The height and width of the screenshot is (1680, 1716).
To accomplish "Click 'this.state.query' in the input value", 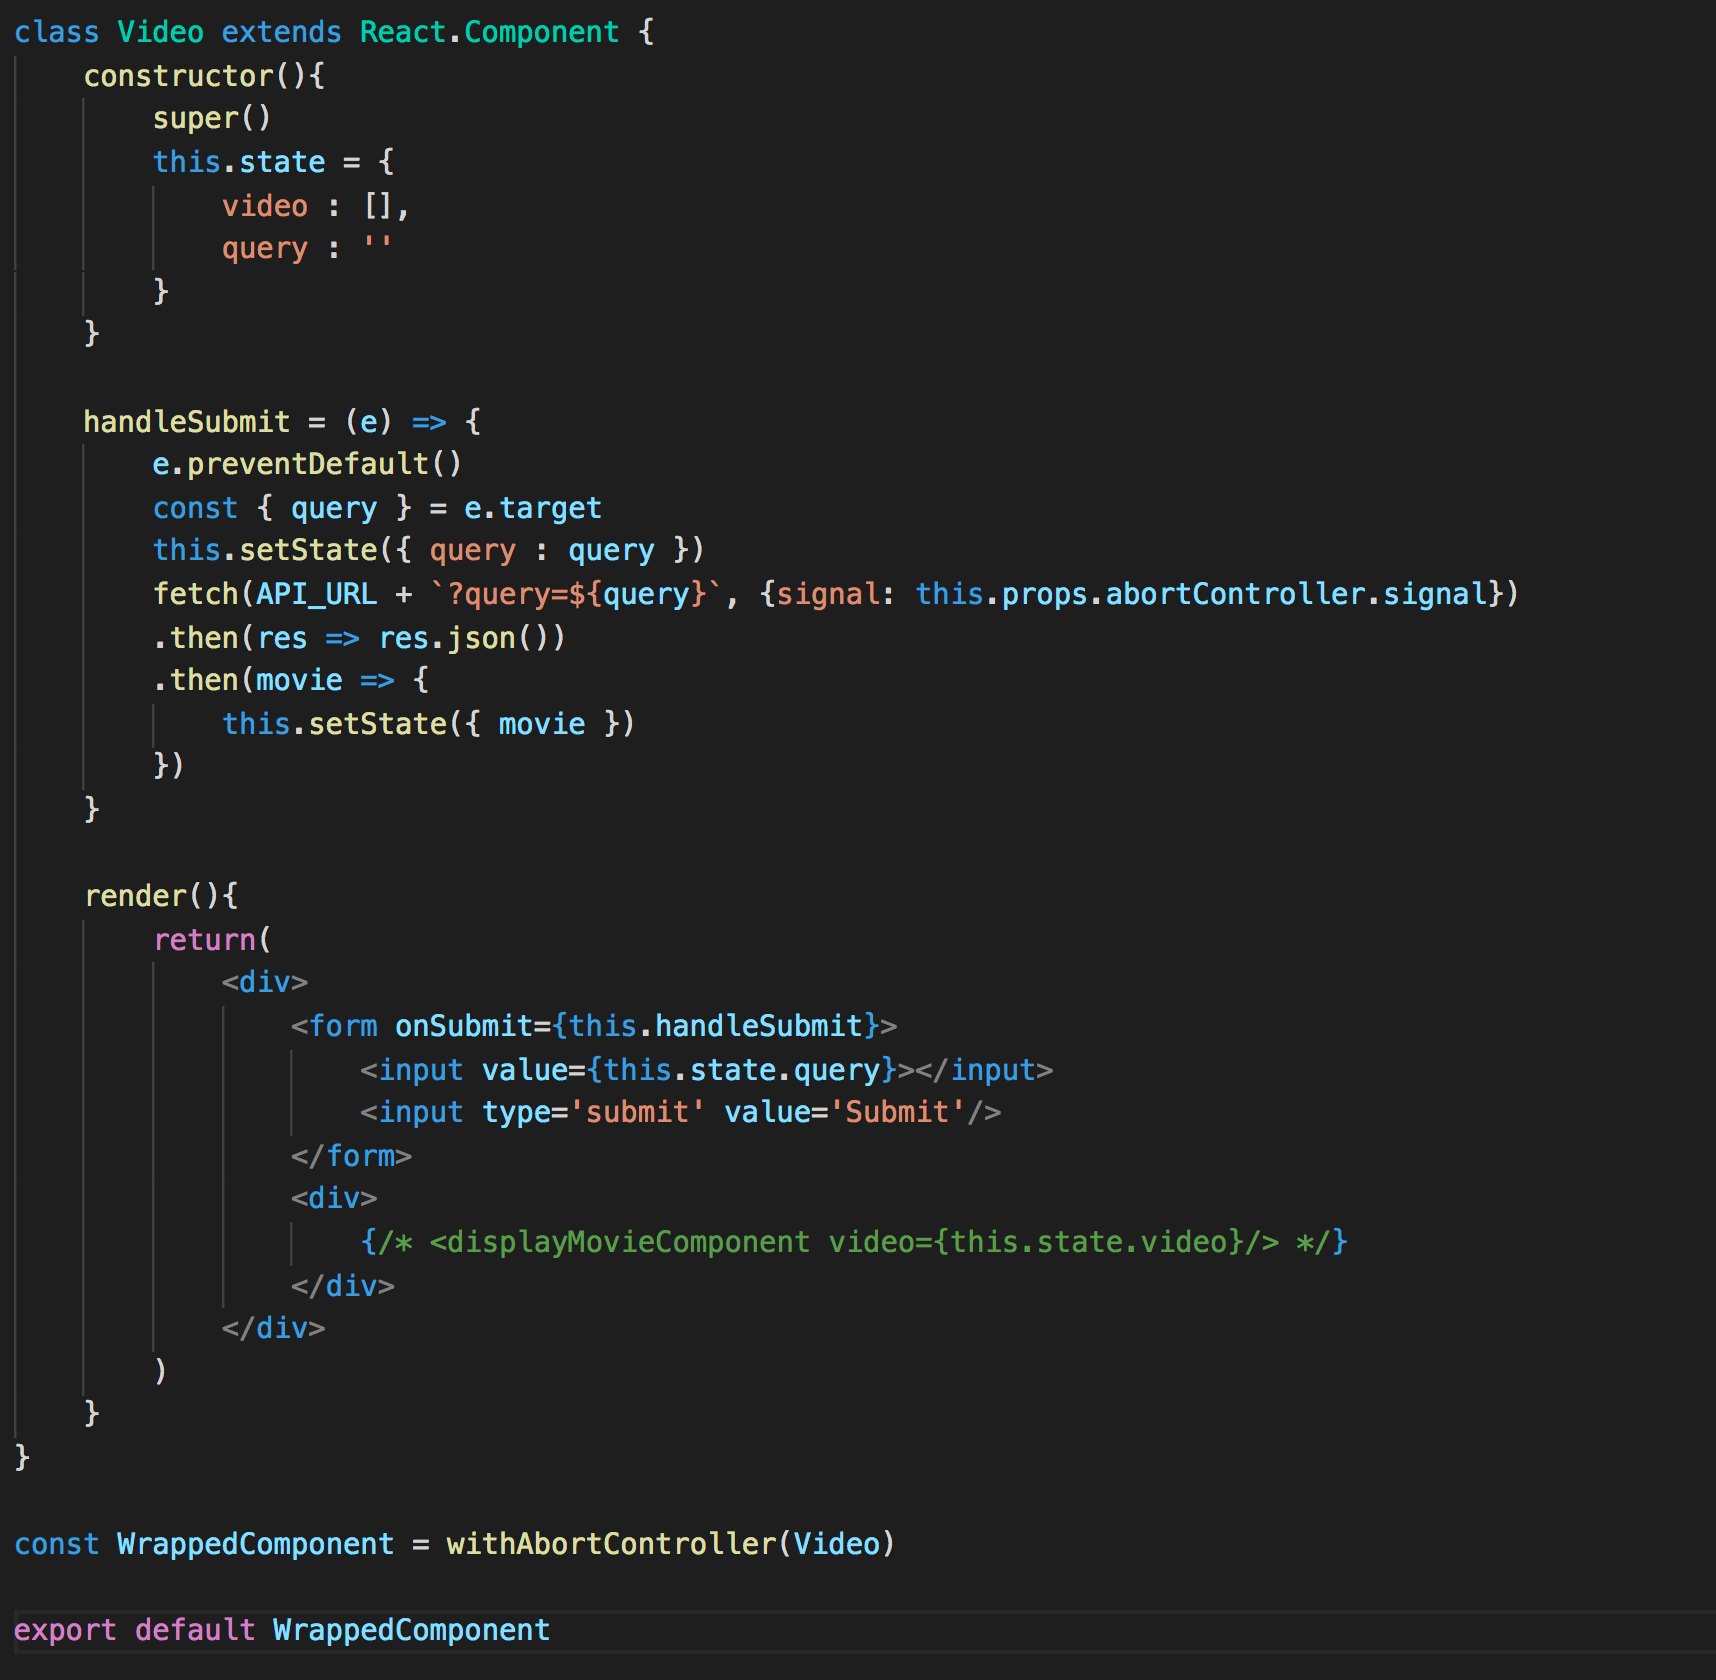I will click(x=742, y=1070).
